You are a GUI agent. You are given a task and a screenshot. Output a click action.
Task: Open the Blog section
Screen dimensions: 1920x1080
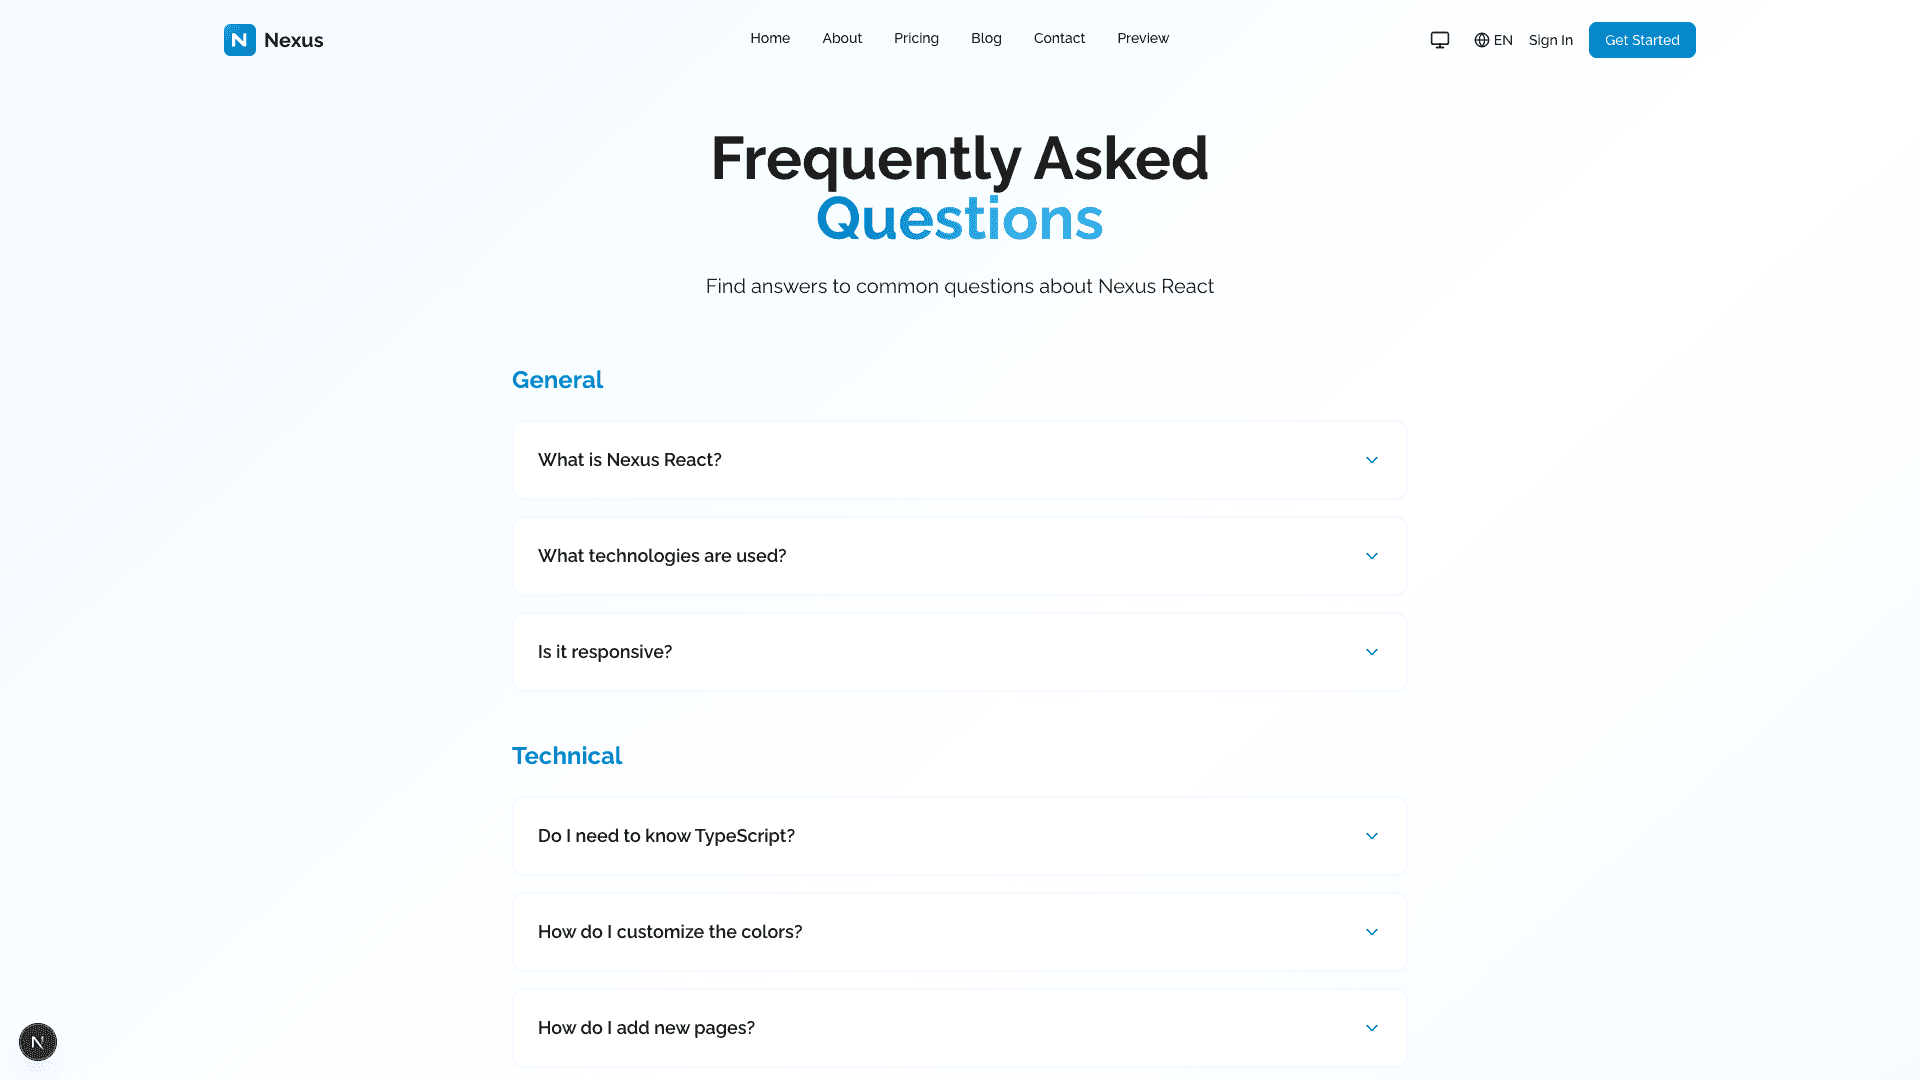pyautogui.click(x=986, y=38)
